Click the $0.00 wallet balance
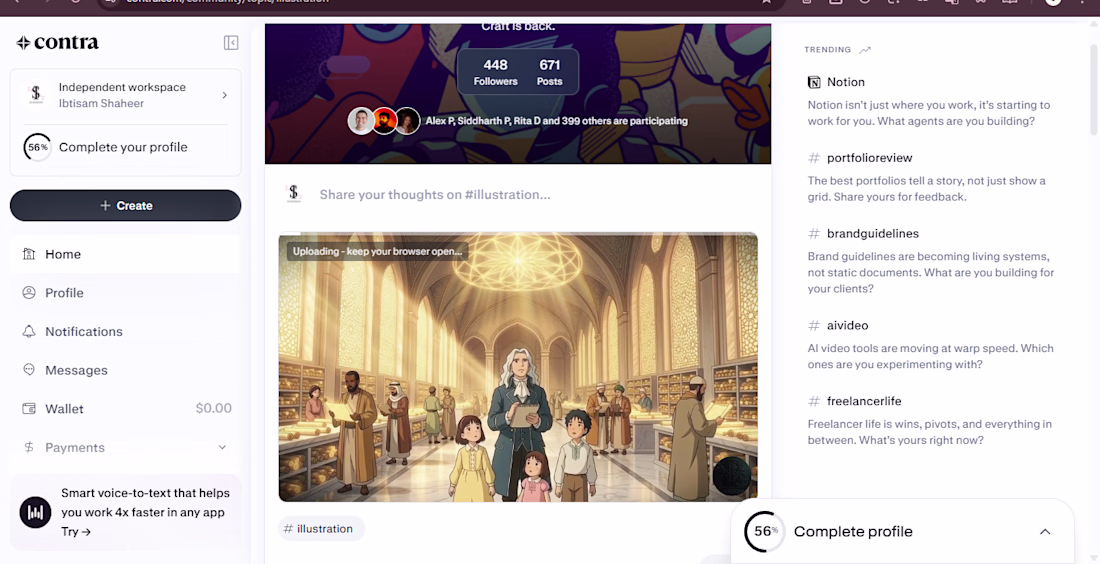1100x564 pixels. click(213, 408)
